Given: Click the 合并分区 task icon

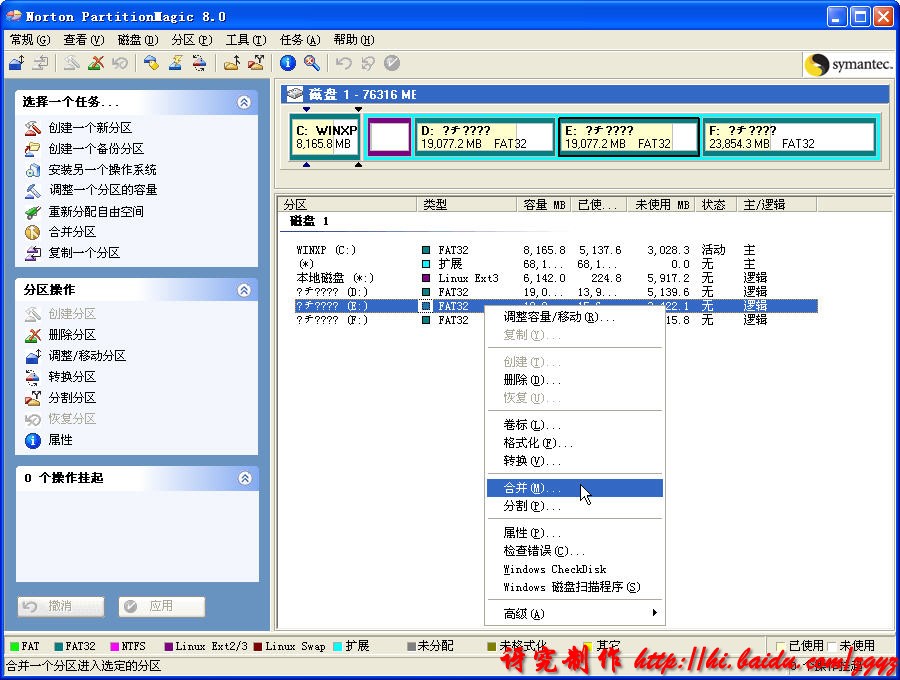Looking at the screenshot, I should [x=33, y=232].
